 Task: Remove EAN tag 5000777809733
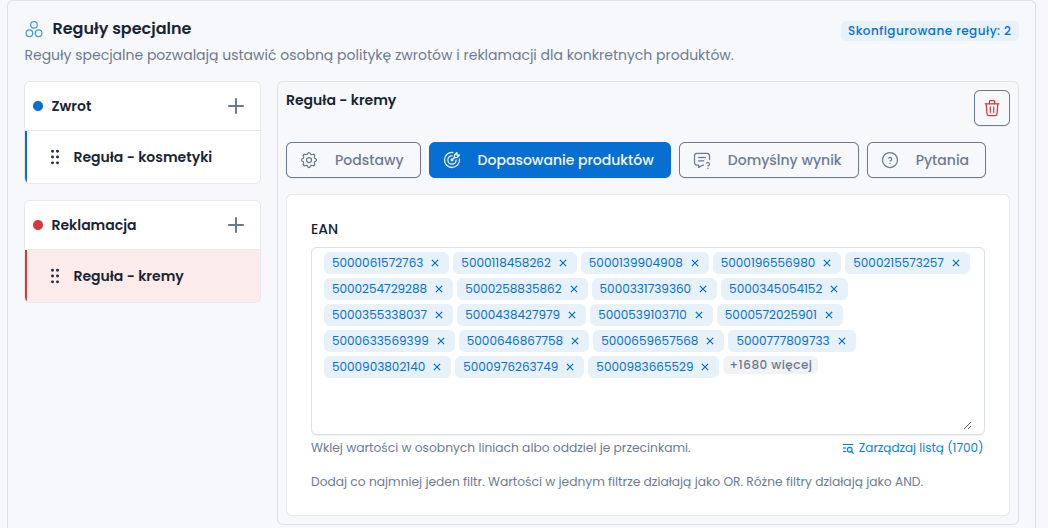point(842,341)
